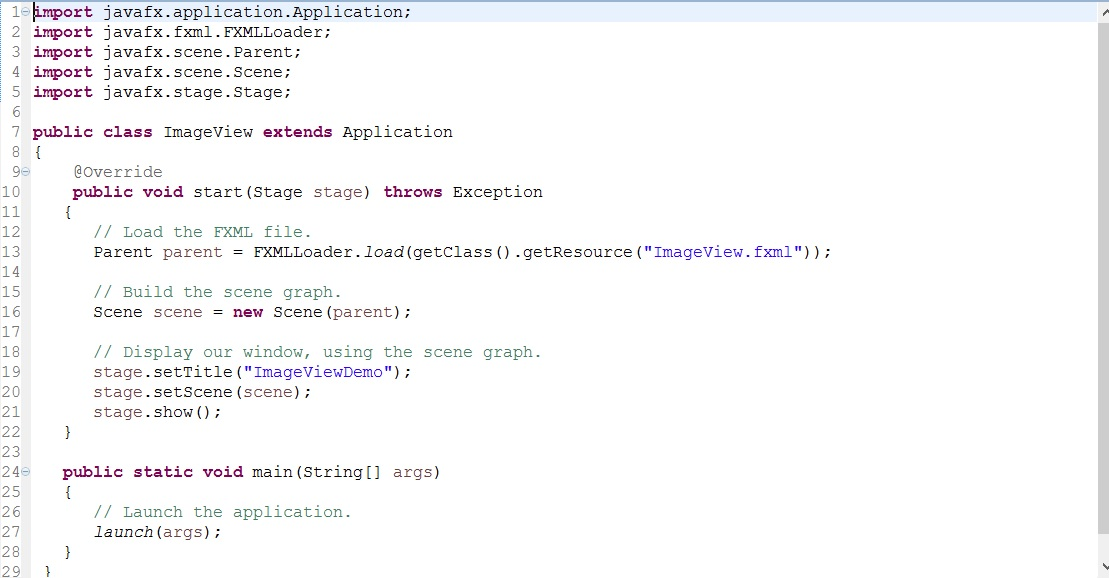This screenshot has height=578, width=1109.
Task: Click the scrollbar down arrow
Action: tap(1103, 567)
